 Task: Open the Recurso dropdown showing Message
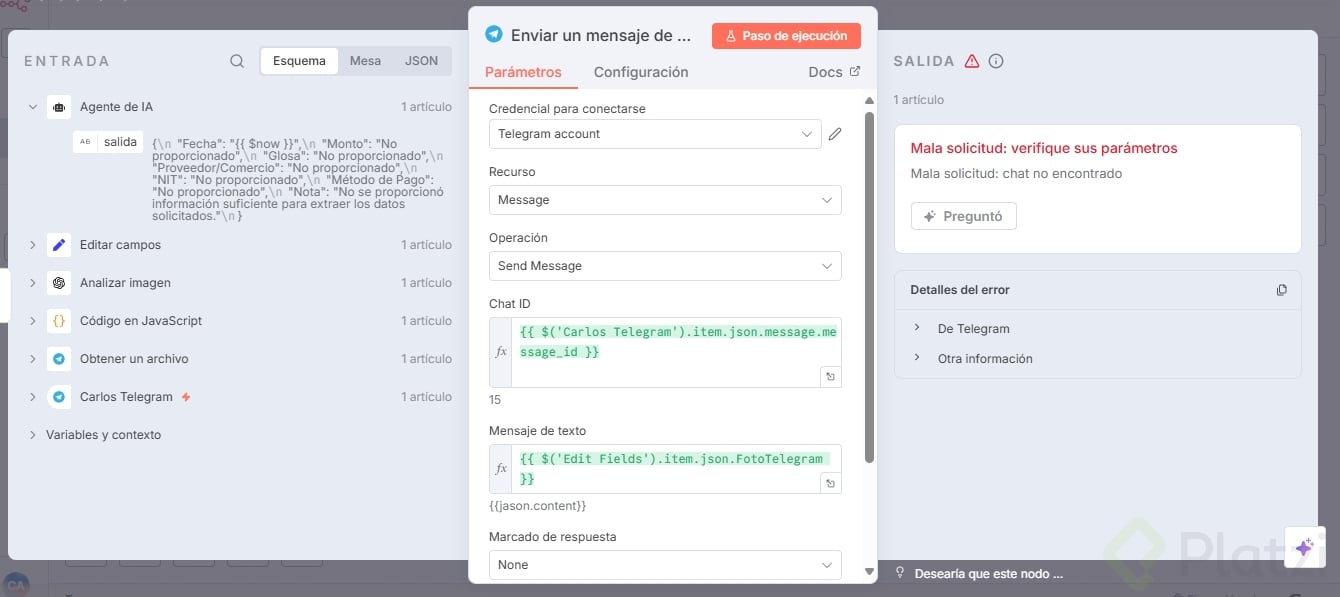(664, 200)
